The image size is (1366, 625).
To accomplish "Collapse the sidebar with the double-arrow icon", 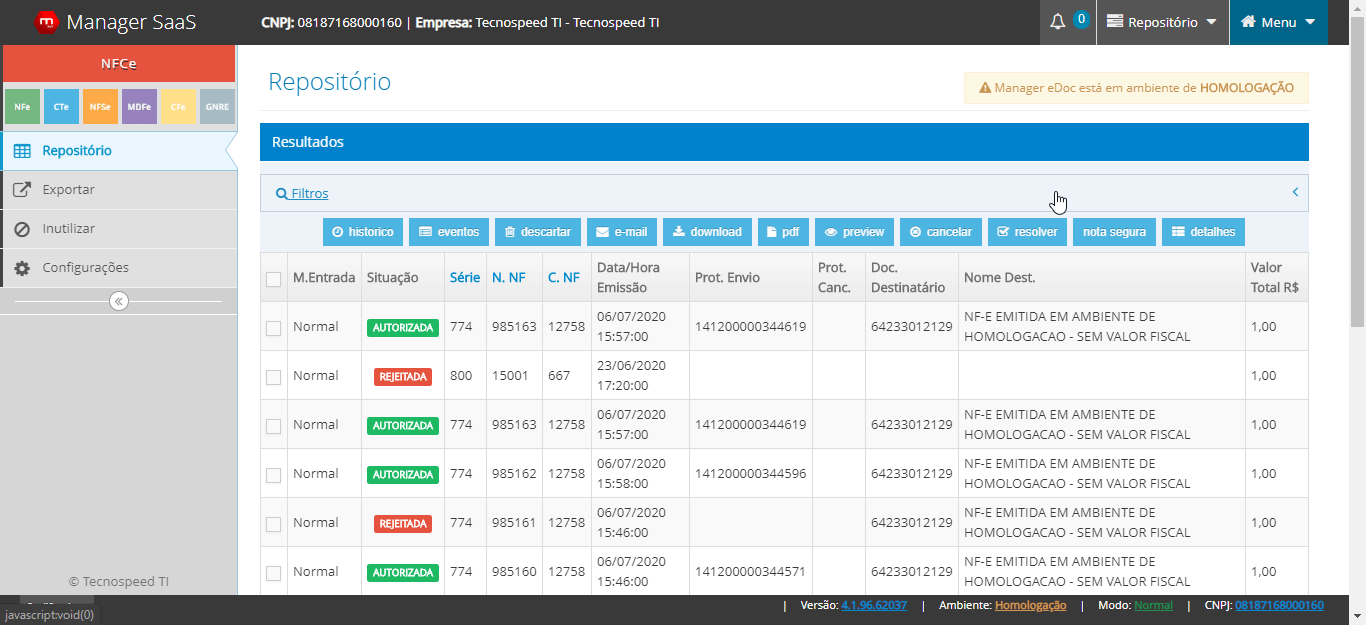I will click(x=119, y=301).
